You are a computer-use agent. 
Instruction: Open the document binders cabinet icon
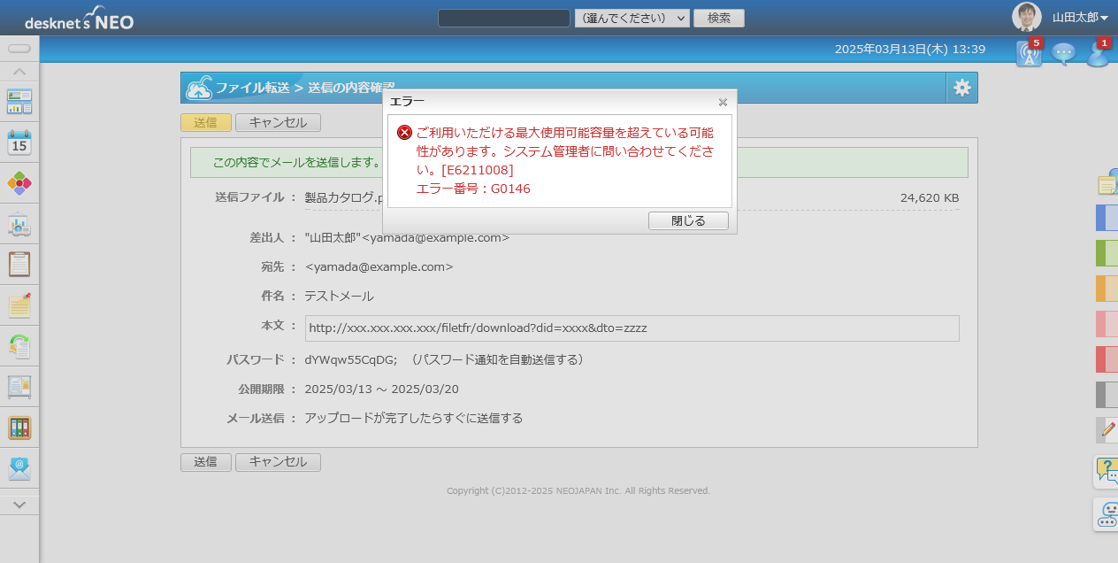click(x=19, y=428)
